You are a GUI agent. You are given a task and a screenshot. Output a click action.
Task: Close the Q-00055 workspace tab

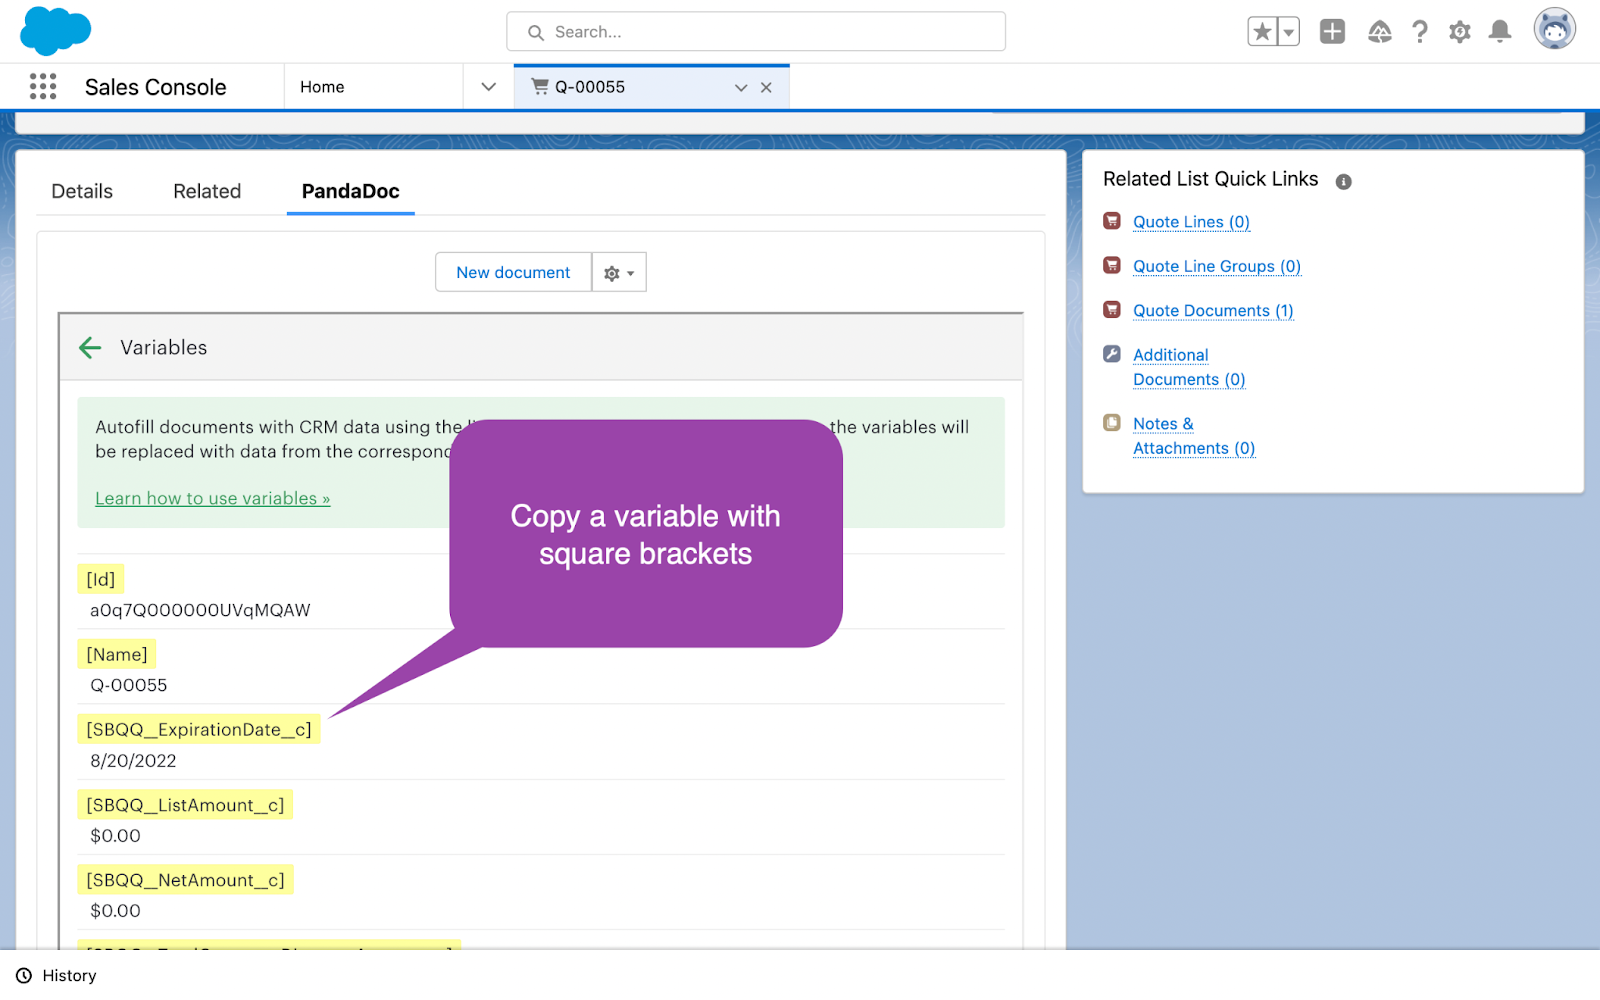[766, 88]
